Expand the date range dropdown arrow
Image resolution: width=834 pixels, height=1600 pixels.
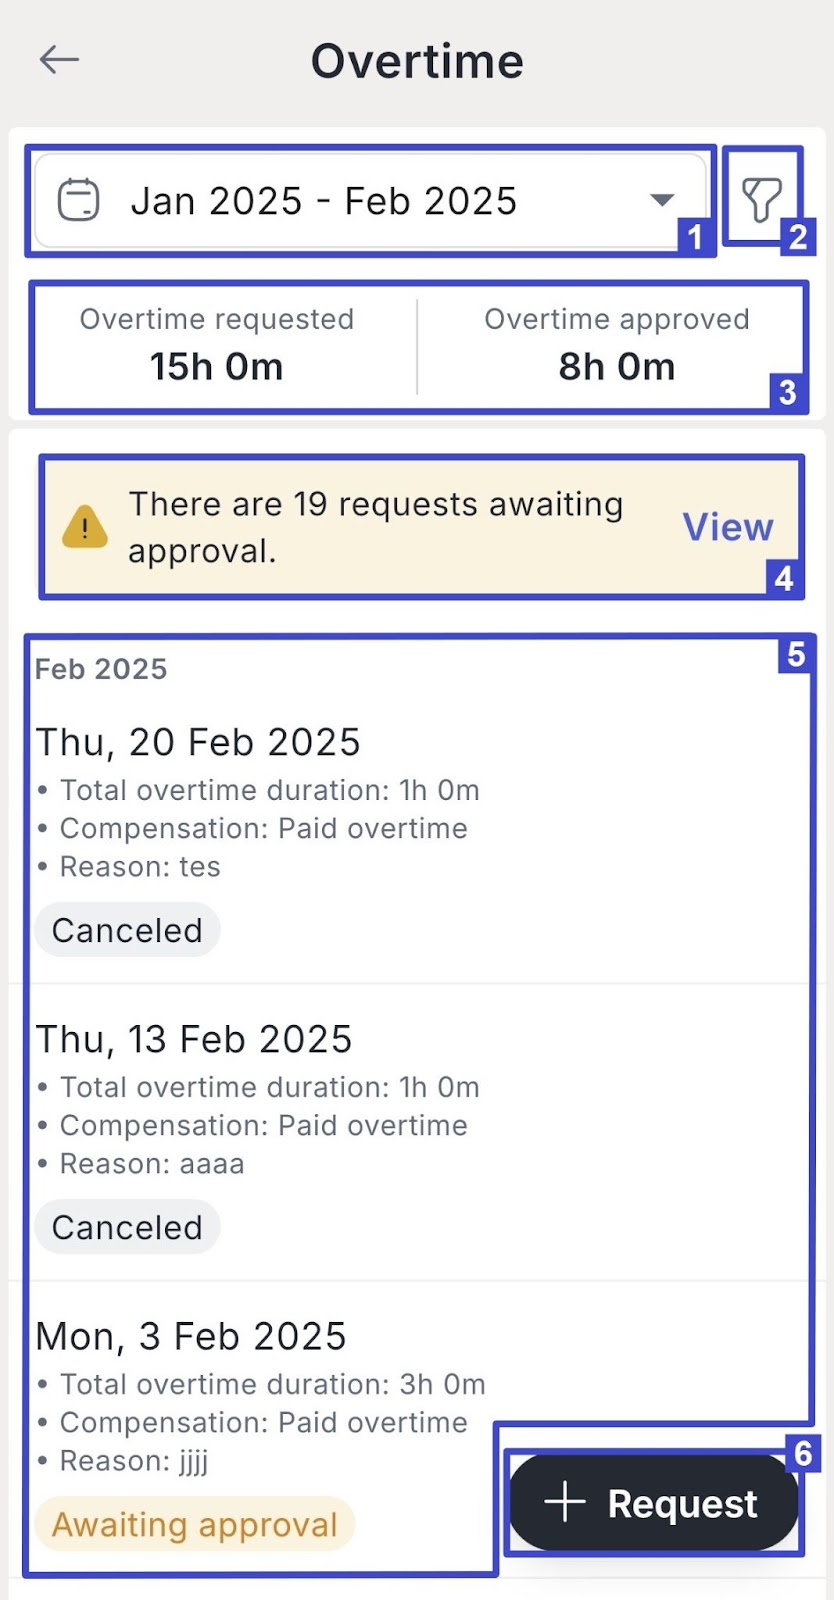(661, 200)
